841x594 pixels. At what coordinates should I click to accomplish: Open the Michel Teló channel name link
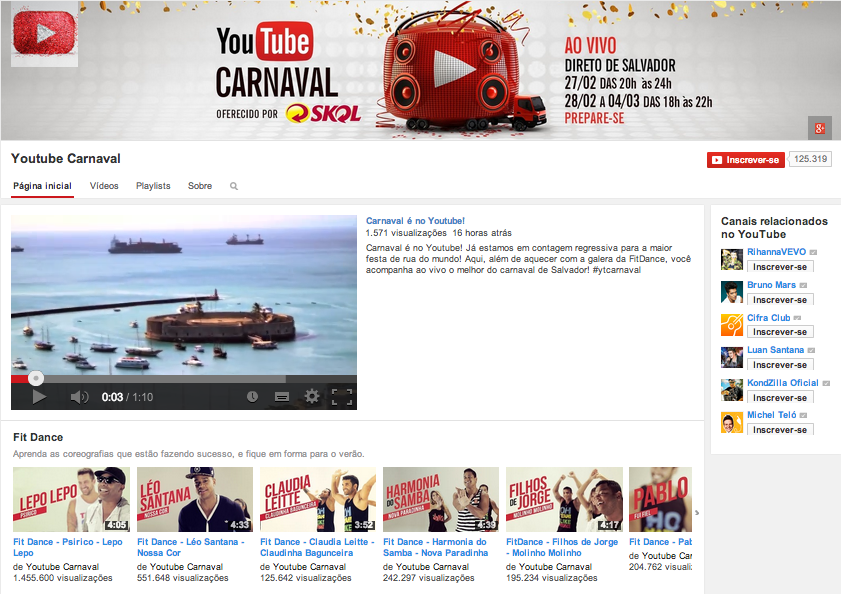click(772, 415)
